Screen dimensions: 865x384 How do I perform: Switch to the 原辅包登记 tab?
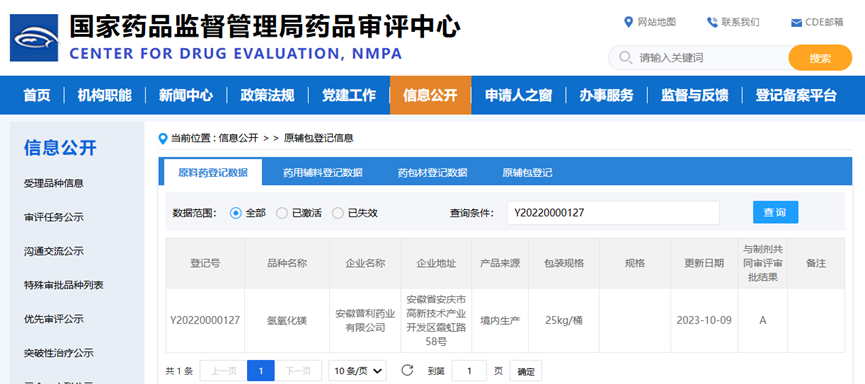click(x=527, y=173)
